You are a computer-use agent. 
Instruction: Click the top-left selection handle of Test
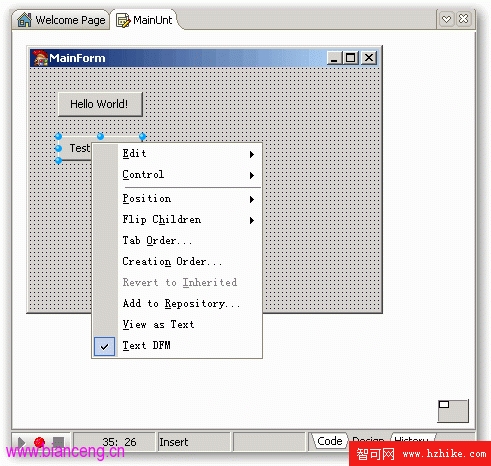(58, 136)
